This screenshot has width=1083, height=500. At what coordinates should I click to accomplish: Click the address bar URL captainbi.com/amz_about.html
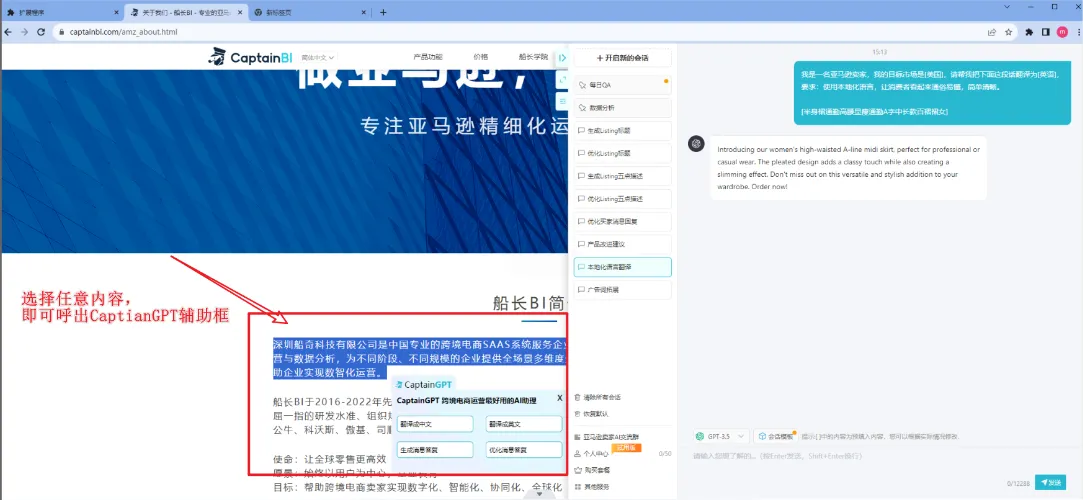tap(124, 32)
